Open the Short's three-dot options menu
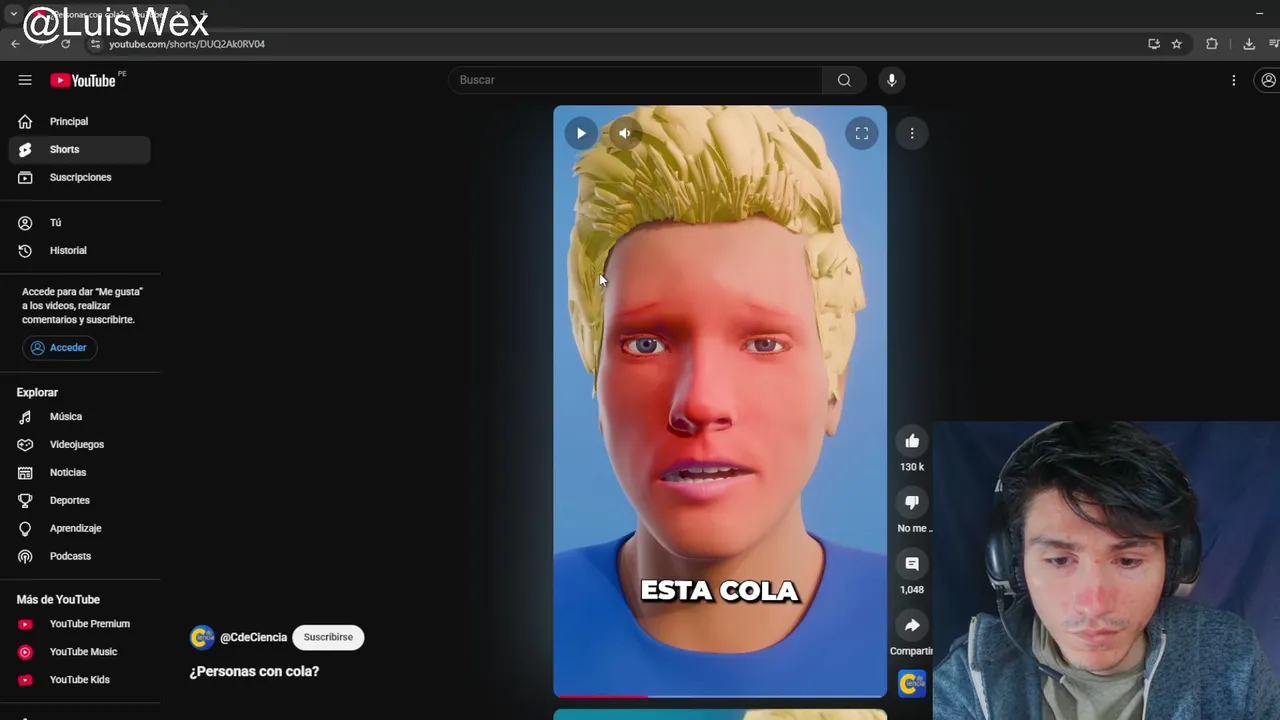This screenshot has height=720, width=1280. click(912, 133)
